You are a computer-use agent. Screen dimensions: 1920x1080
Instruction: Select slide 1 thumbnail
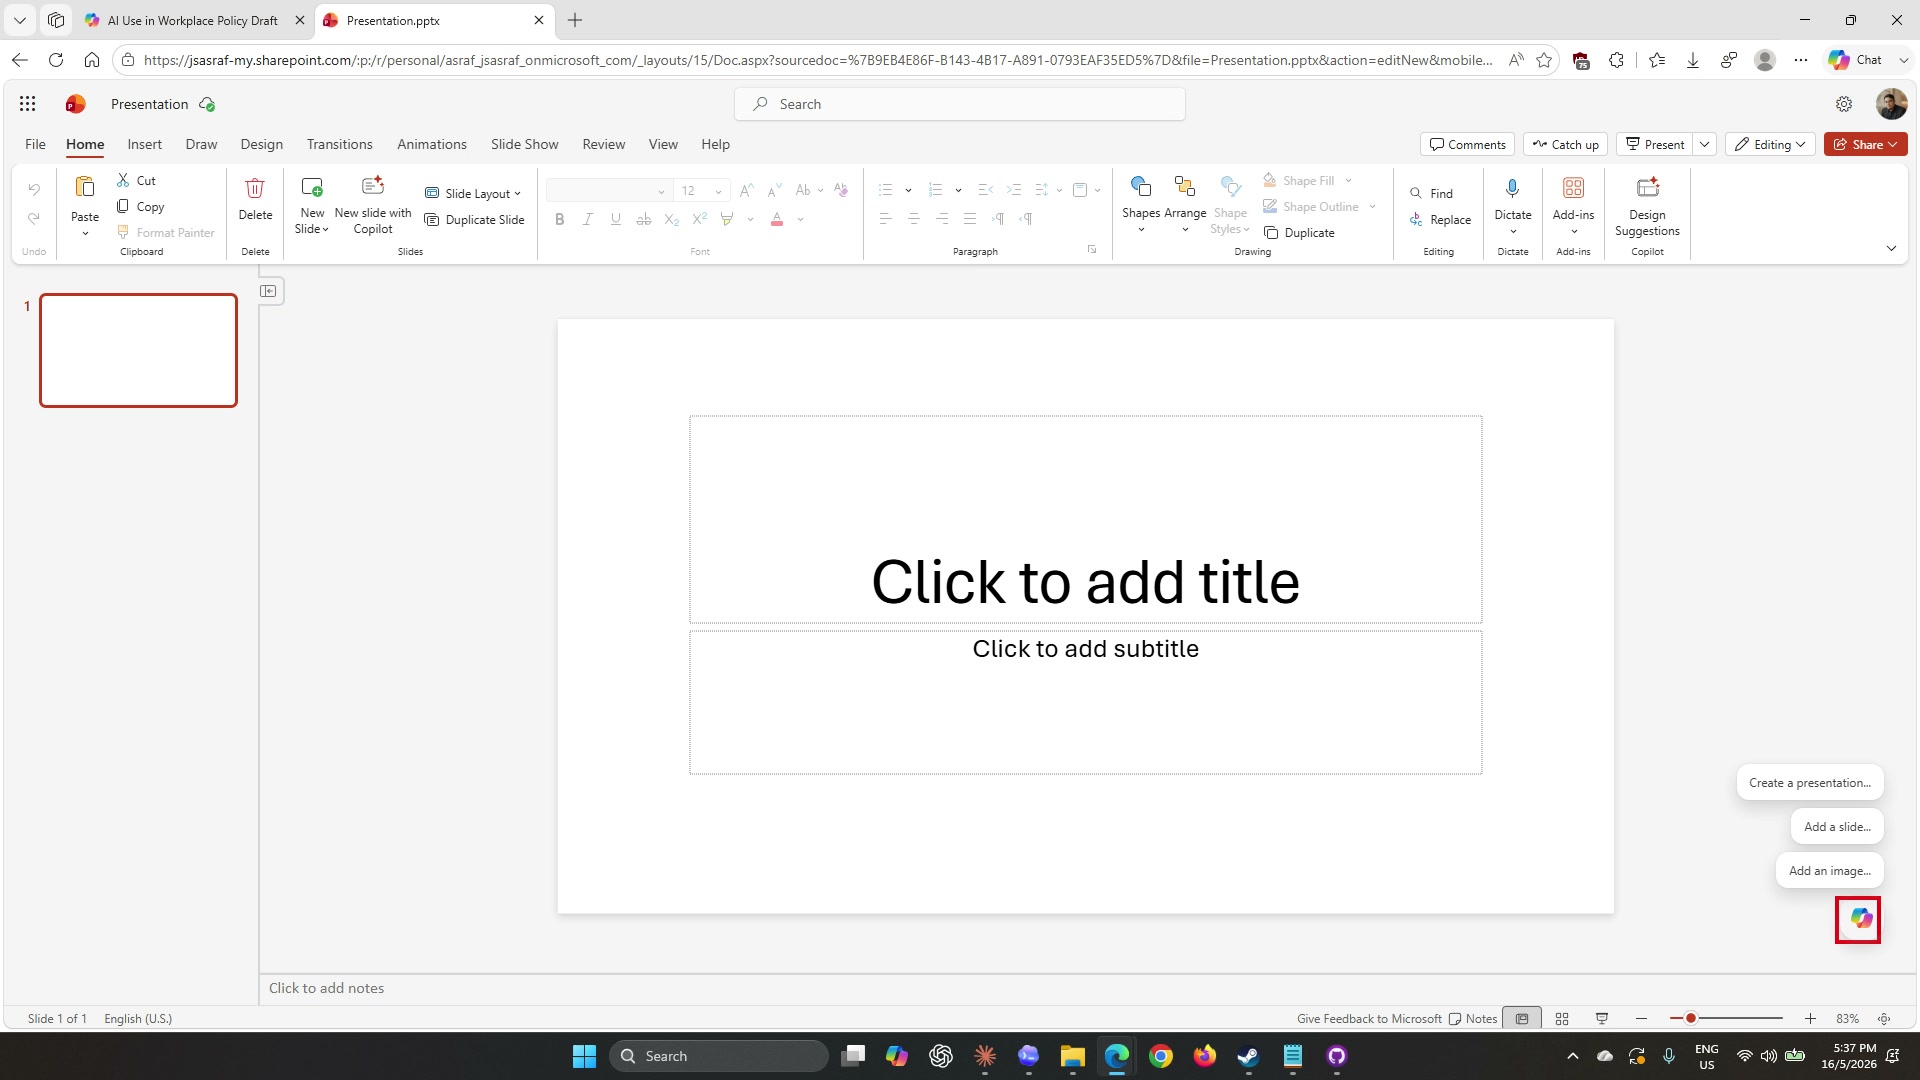pos(138,350)
